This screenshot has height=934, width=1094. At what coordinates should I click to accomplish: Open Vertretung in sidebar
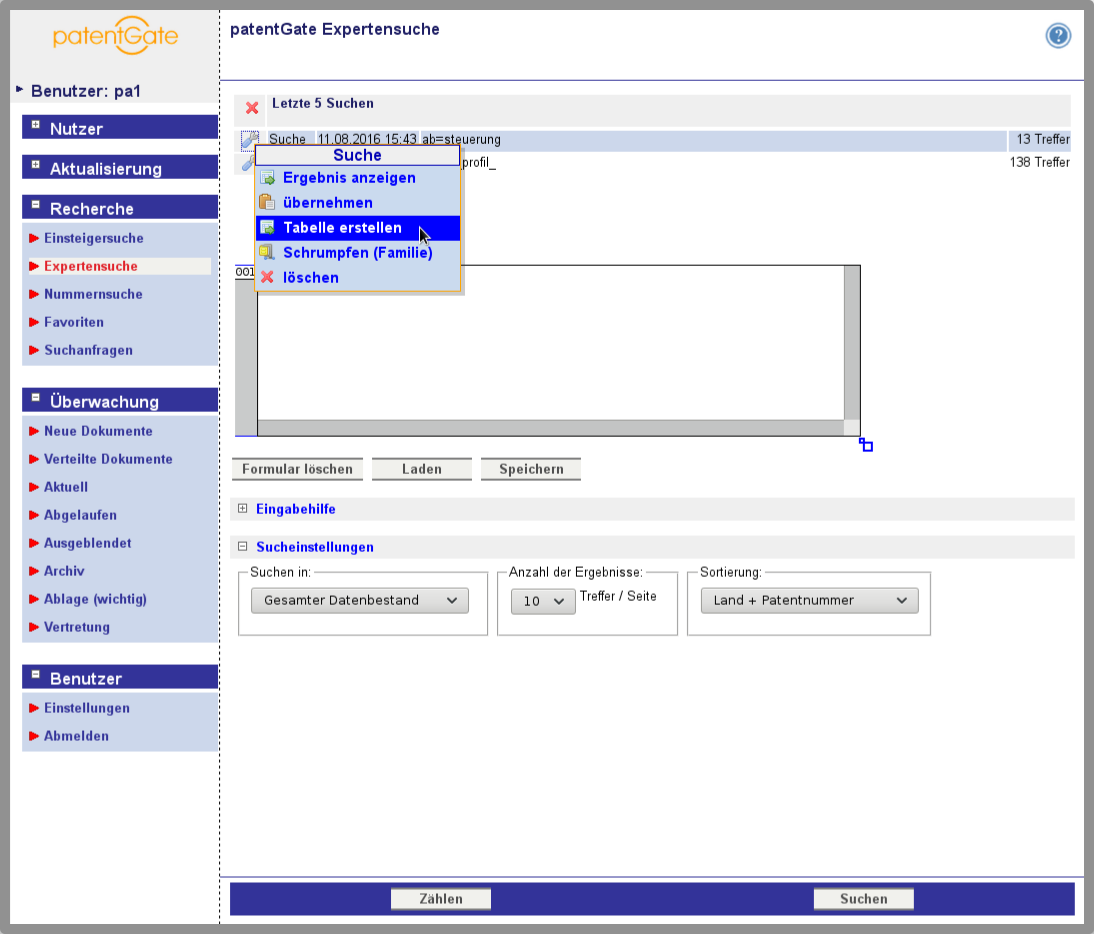77,627
